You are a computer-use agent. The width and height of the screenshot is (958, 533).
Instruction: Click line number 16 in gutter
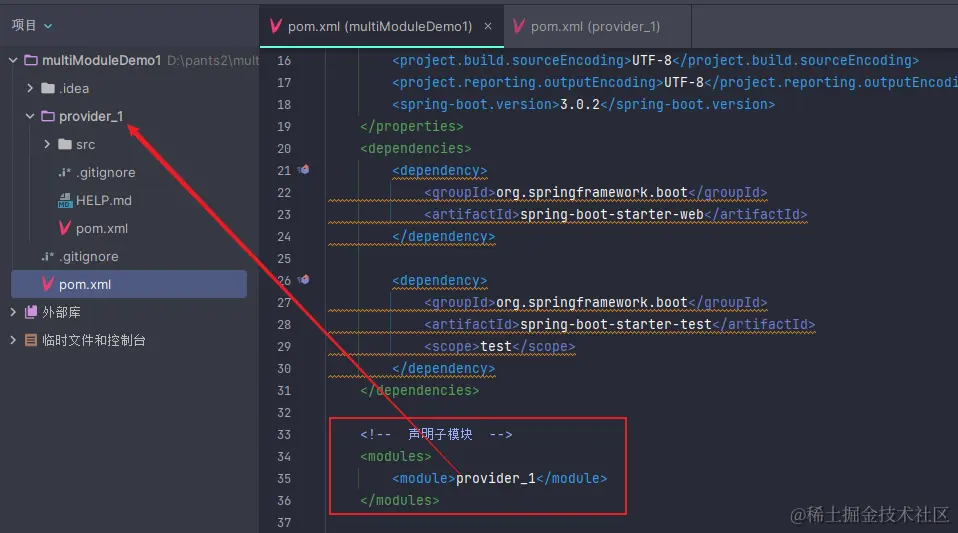tap(284, 61)
